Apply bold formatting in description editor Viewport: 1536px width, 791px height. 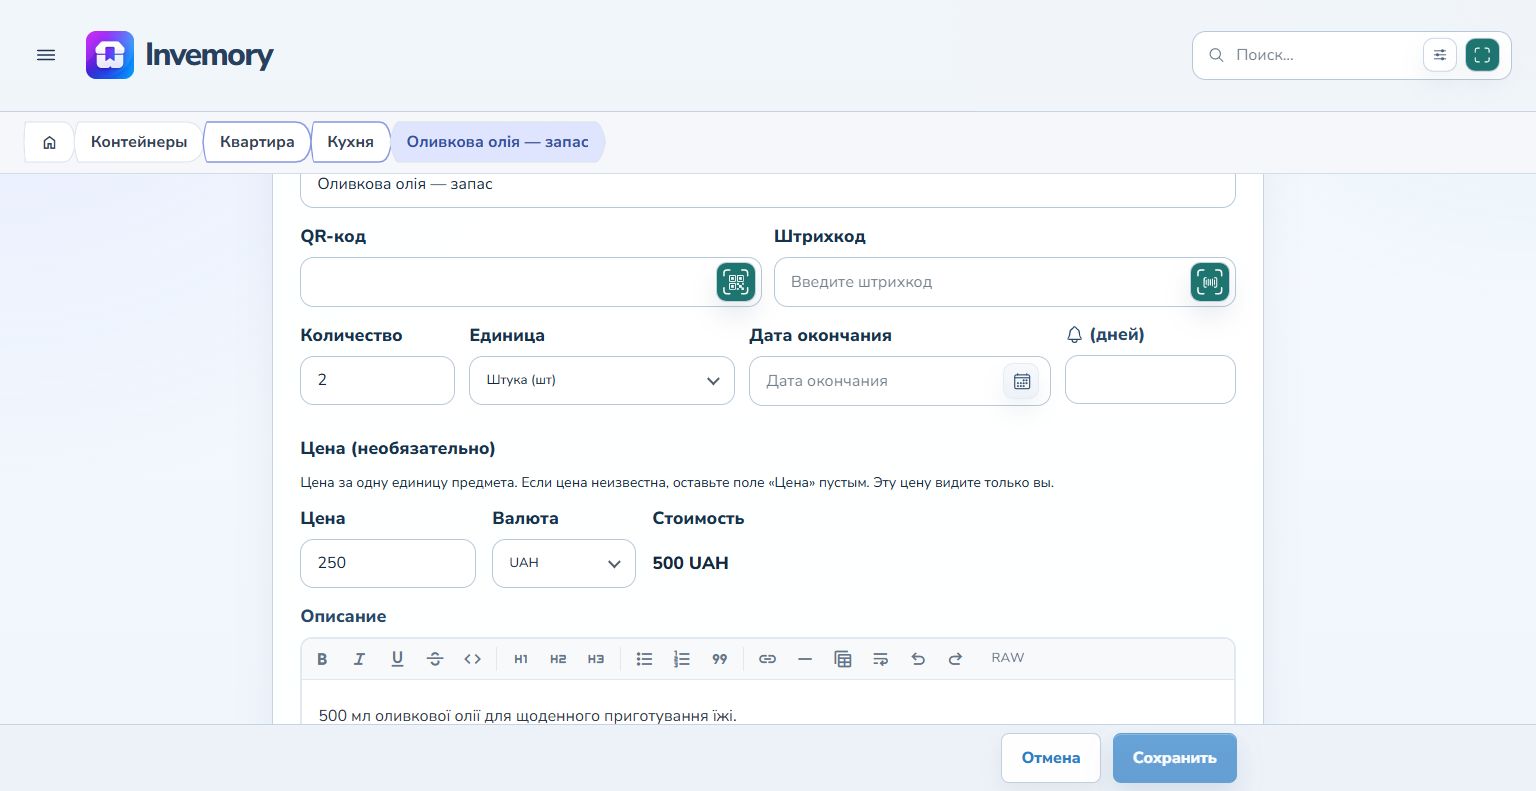322,659
